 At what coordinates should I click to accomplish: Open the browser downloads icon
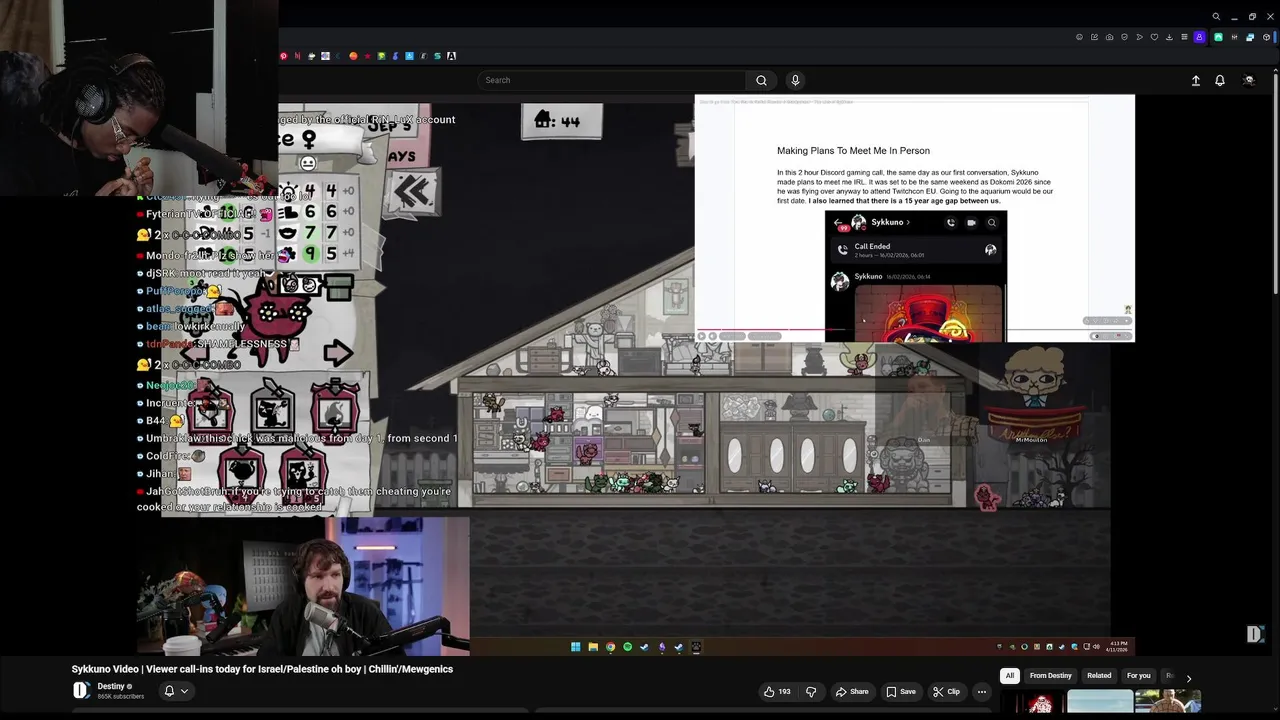click(x=1169, y=37)
